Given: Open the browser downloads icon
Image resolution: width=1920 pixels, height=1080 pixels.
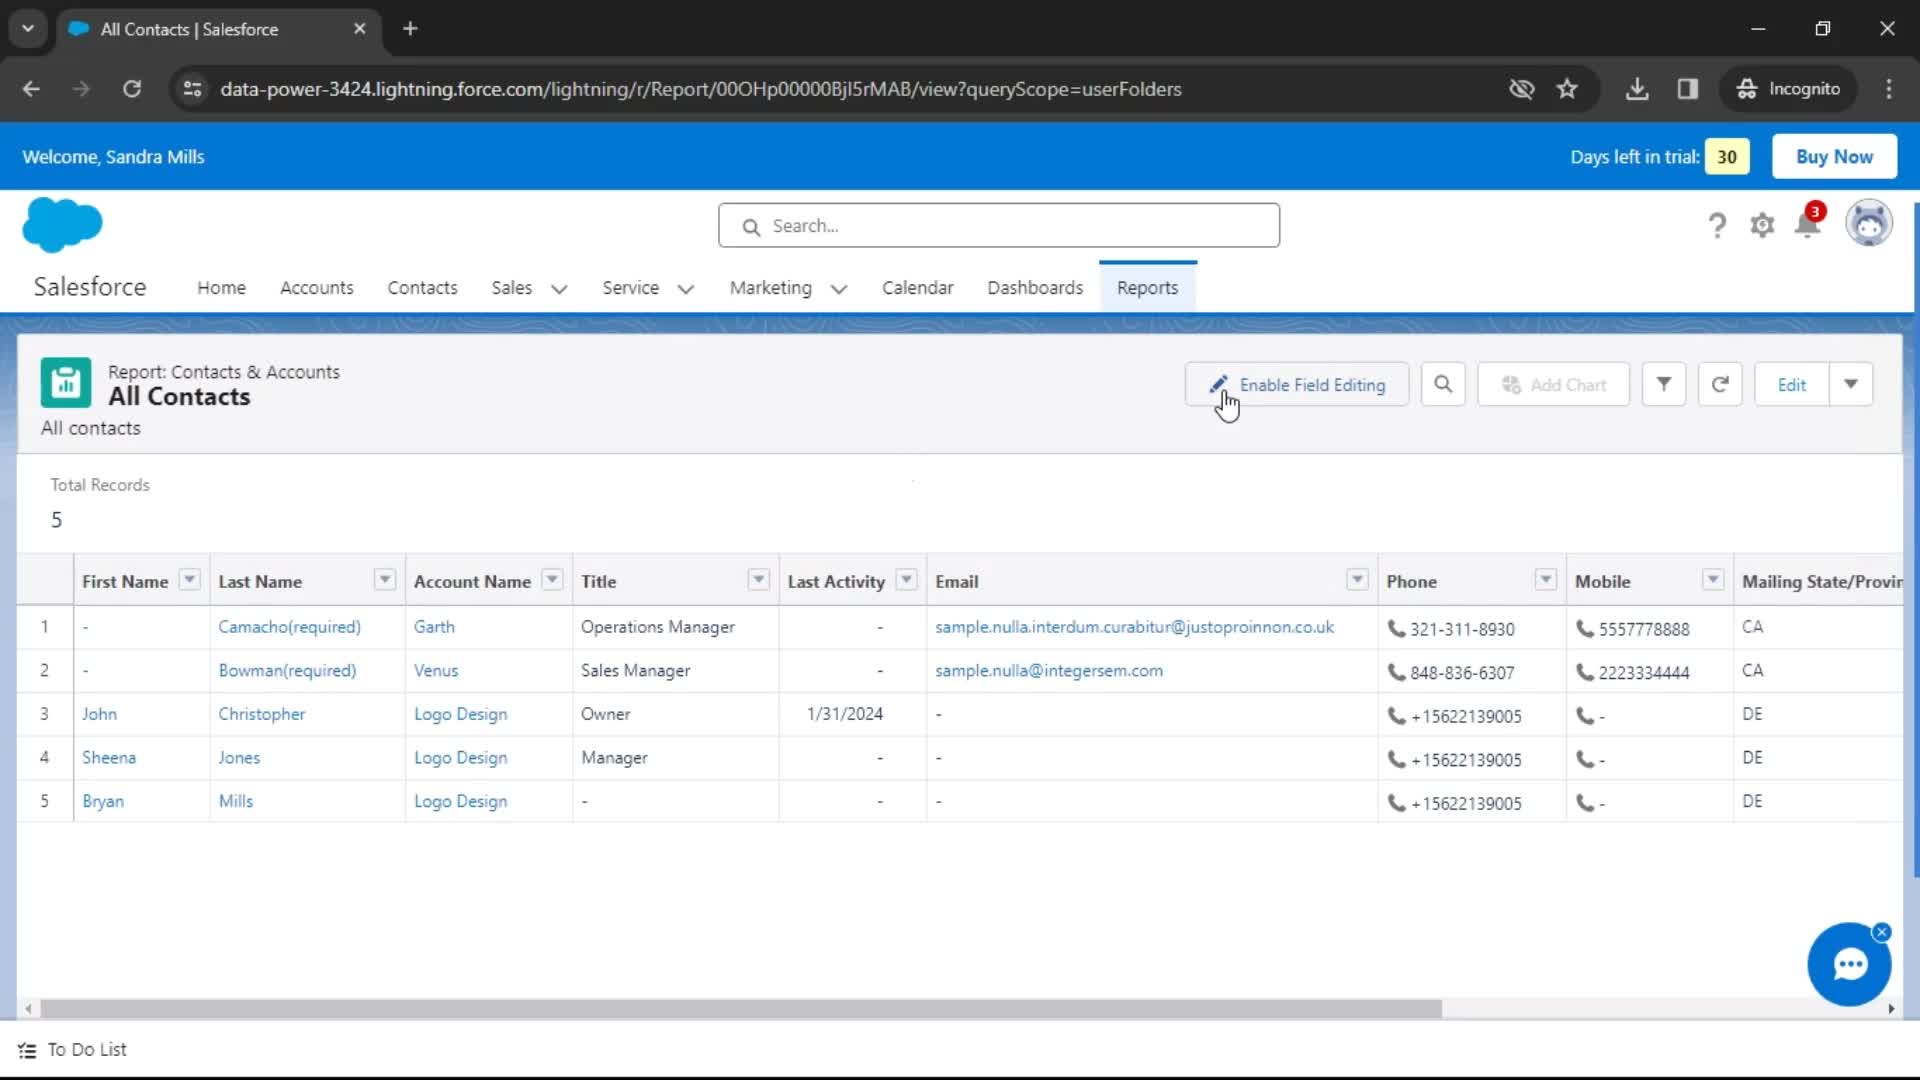Looking at the screenshot, I should (1637, 89).
